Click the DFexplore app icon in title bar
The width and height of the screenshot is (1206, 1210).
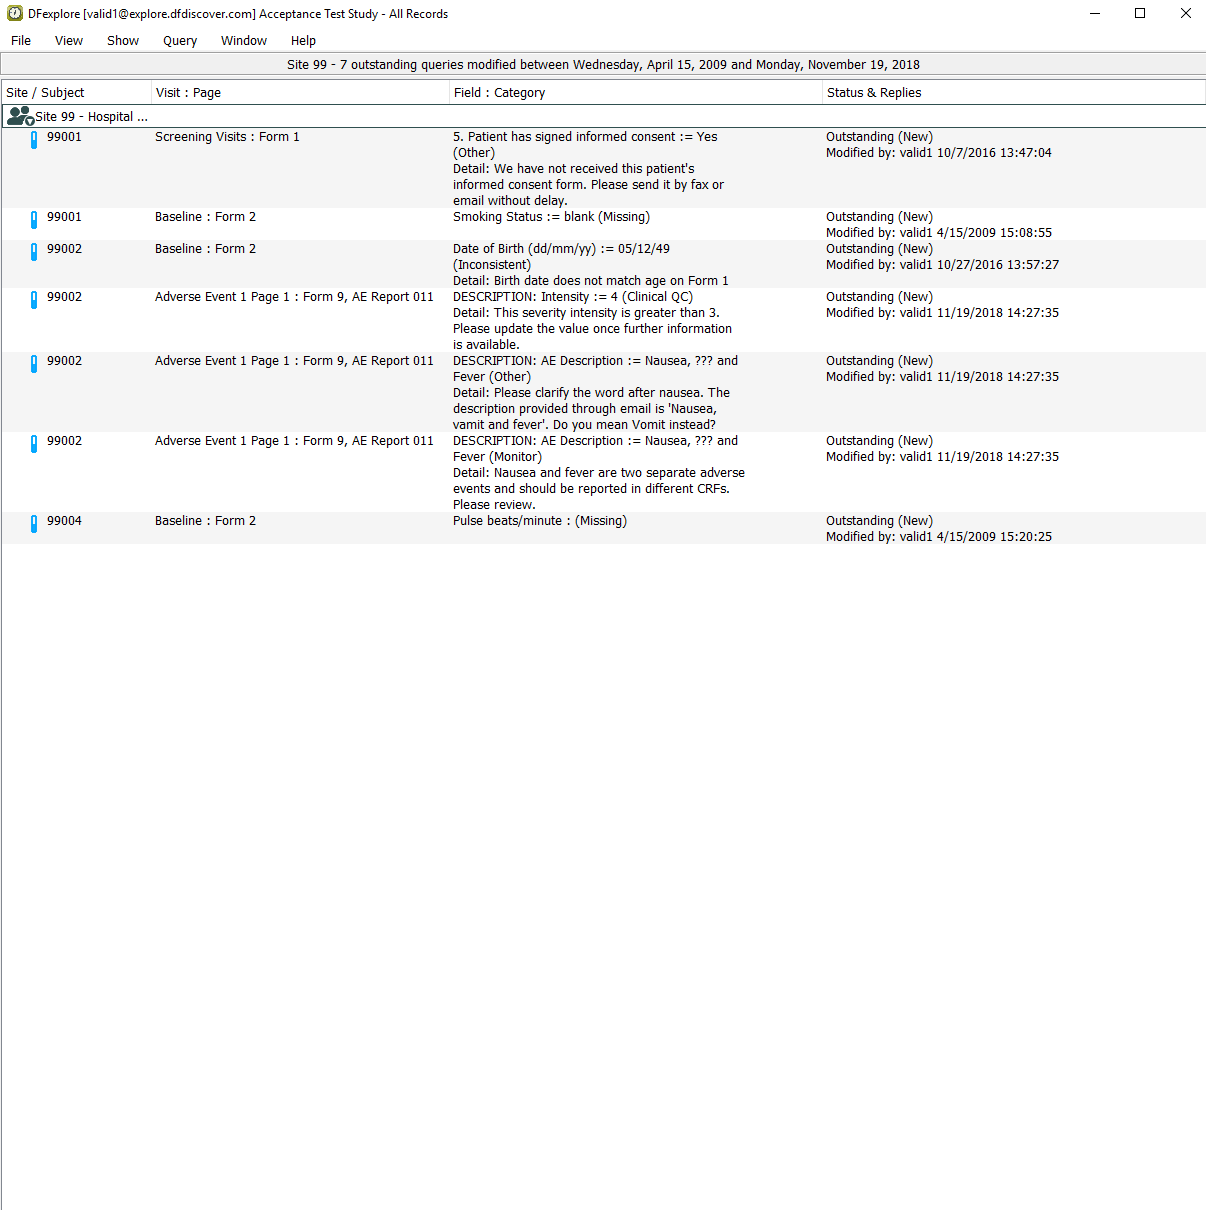pyautogui.click(x=14, y=14)
